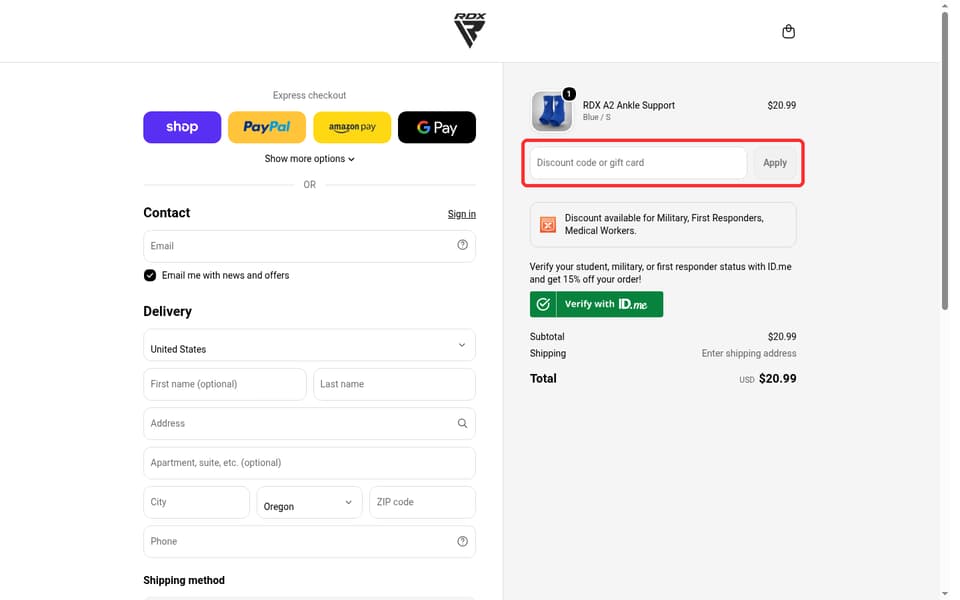Click the total $20.99 amount
The width and height of the screenshot is (960, 600).
(778, 378)
